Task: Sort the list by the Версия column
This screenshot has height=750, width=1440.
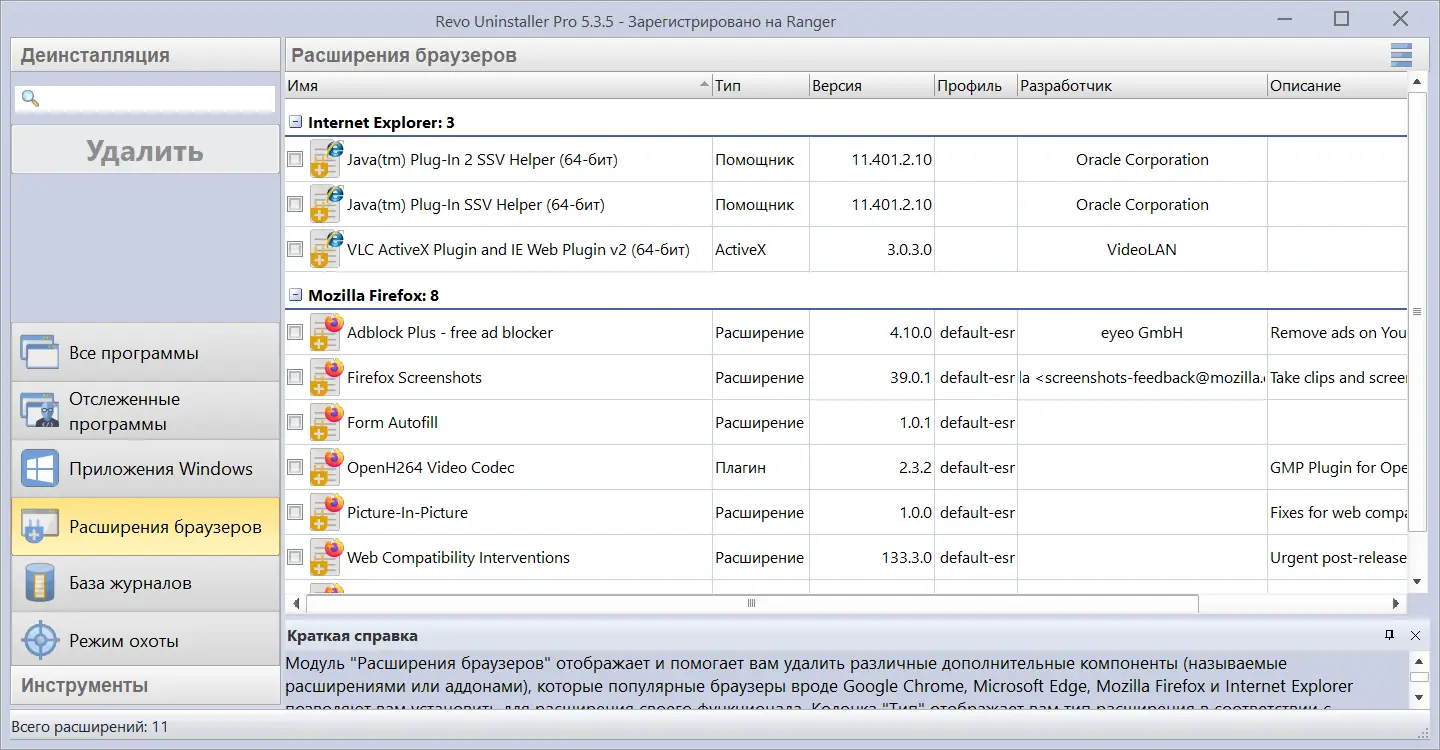Action: click(x=870, y=86)
